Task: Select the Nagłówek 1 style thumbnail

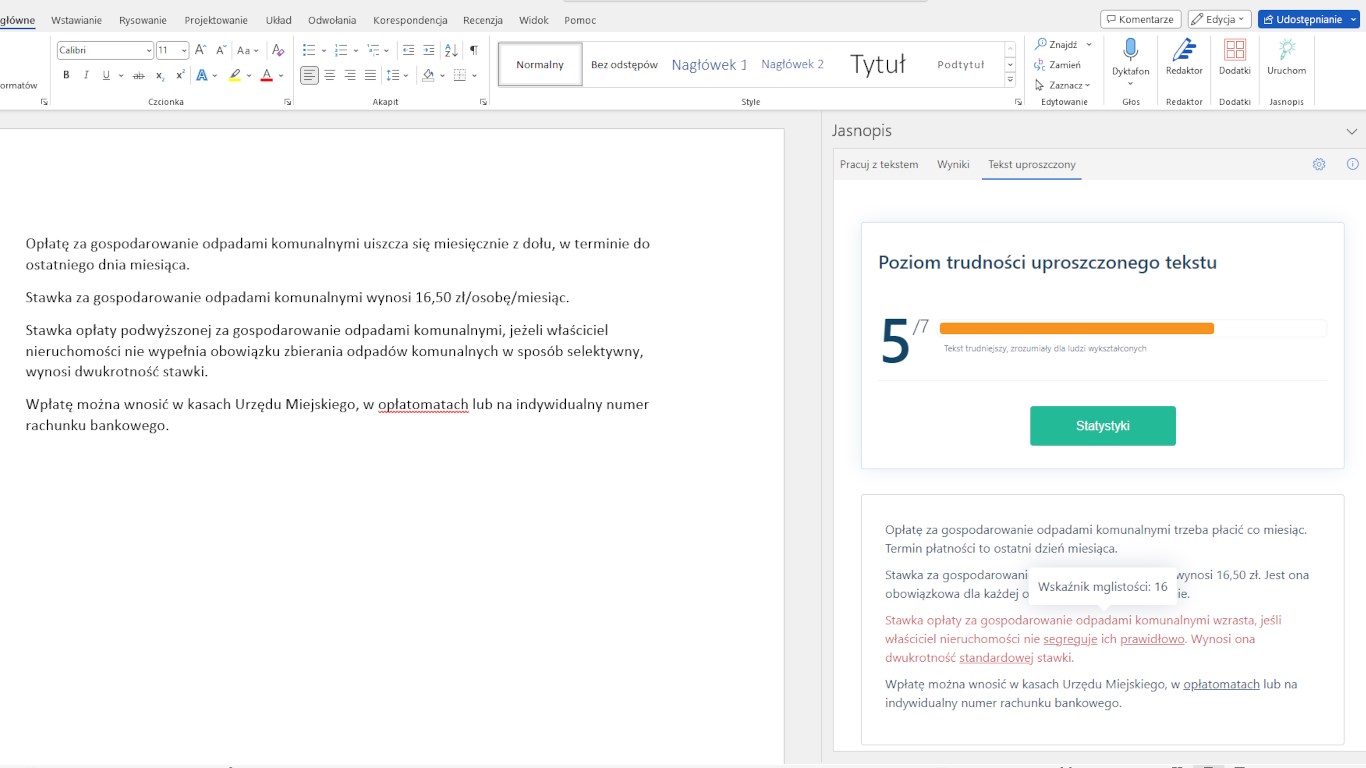Action: click(709, 65)
